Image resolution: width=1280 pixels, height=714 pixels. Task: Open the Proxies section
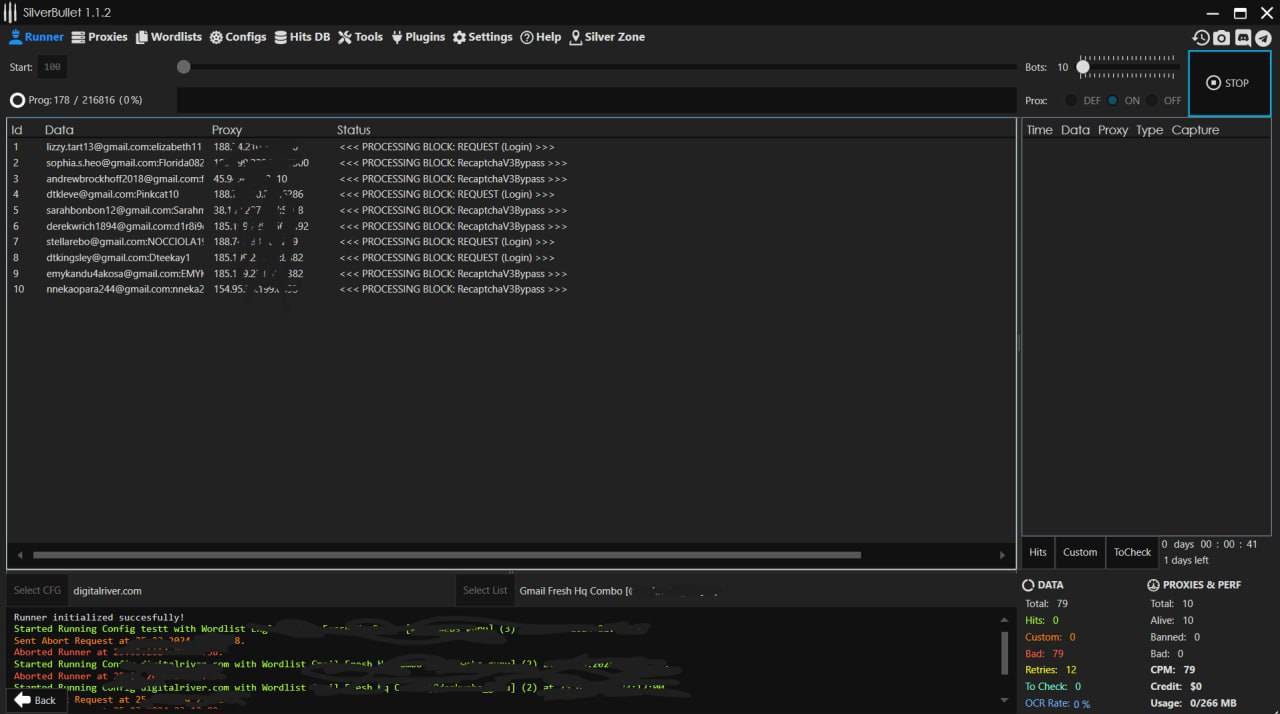coord(99,37)
